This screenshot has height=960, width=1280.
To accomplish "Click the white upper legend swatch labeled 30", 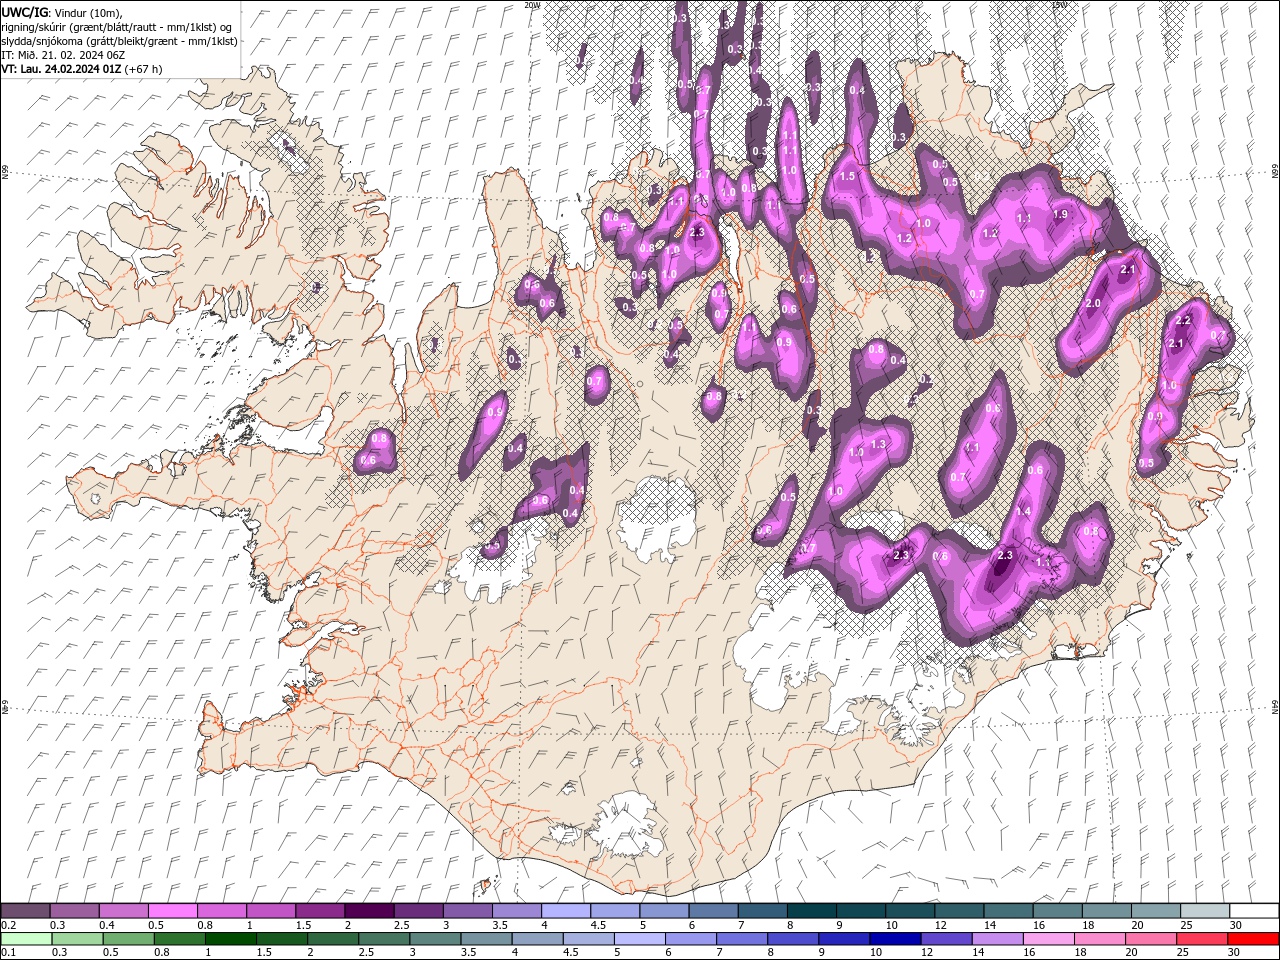I will (1254, 911).
